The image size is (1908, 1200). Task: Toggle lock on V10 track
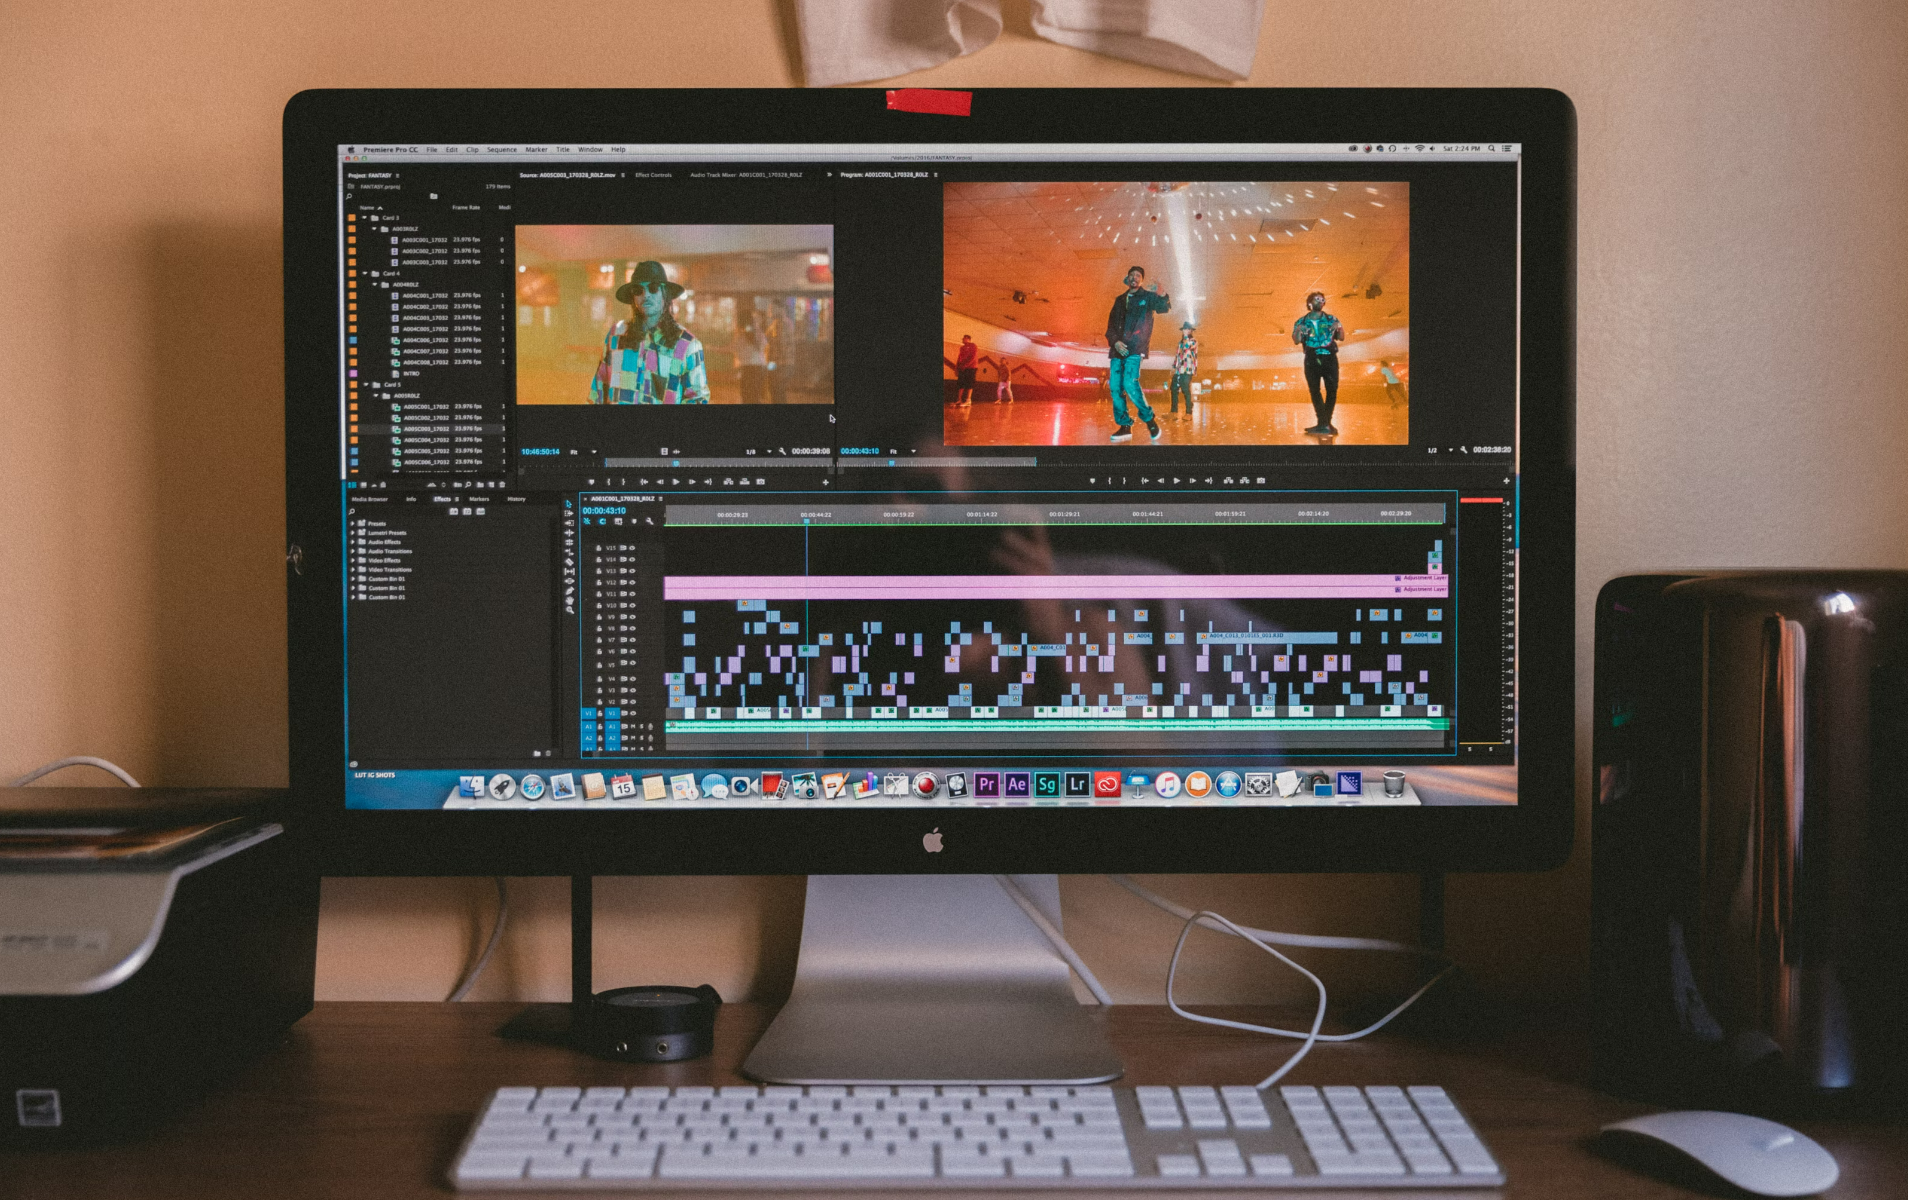[x=599, y=605]
